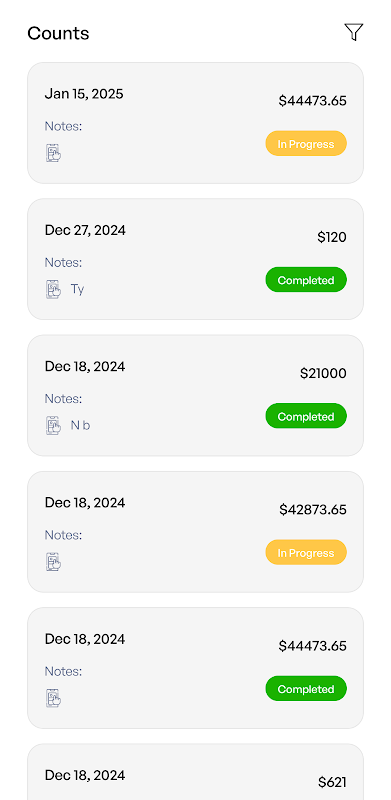
Task: Click the "N b" note text
Action: coord(80,425)
